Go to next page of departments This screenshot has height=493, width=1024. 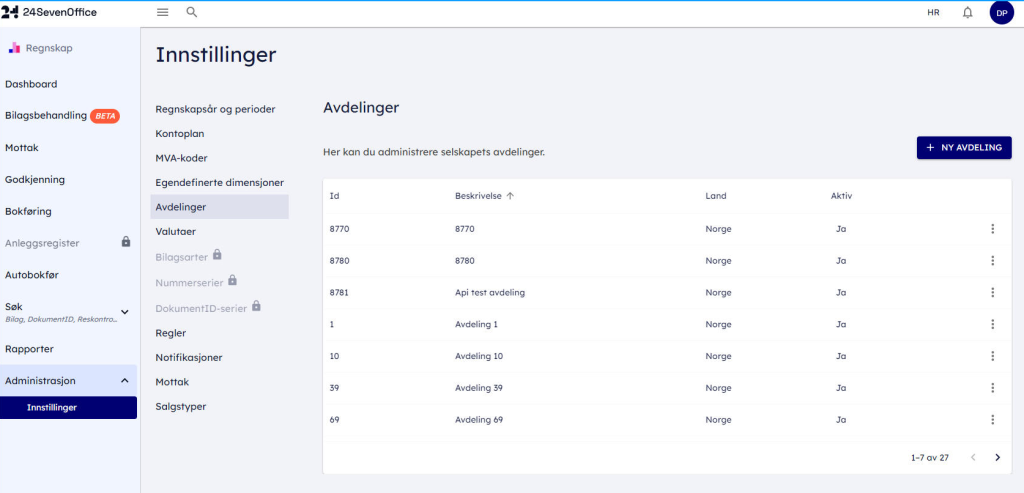click(x=997, y=458)
